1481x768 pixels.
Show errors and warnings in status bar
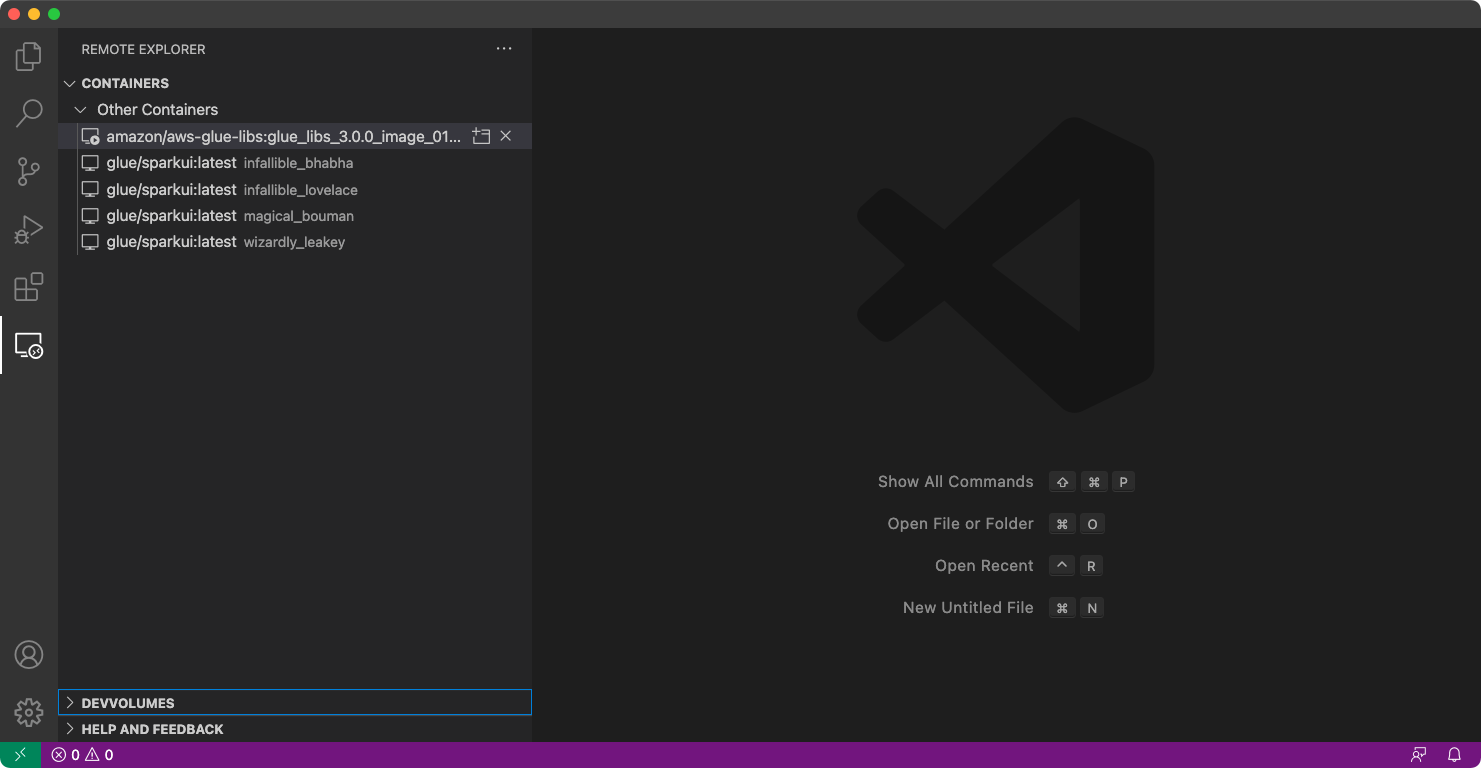pyautogui.click(x=83, y=755)
